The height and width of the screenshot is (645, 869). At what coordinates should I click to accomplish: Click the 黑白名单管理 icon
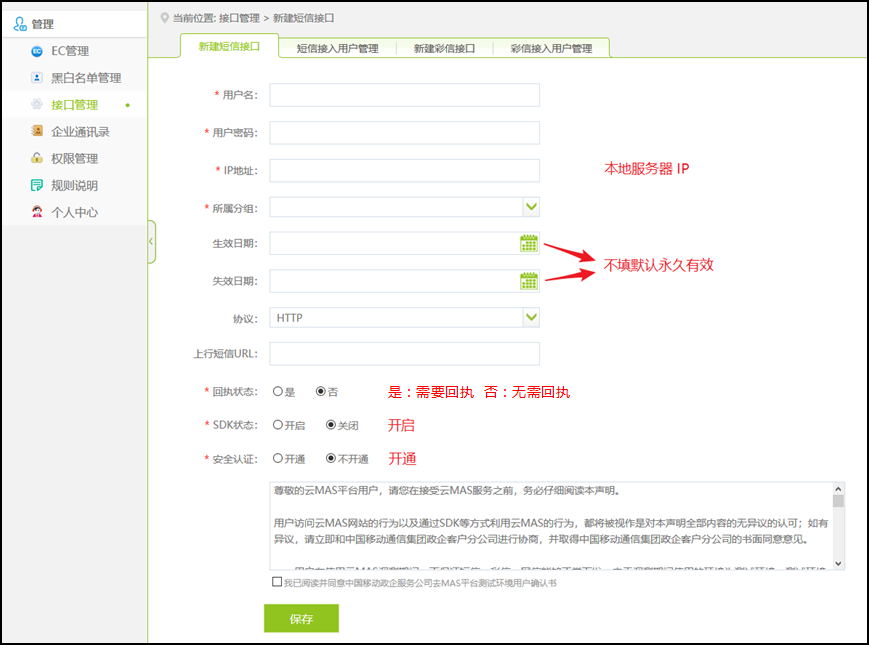click(37, 78)
